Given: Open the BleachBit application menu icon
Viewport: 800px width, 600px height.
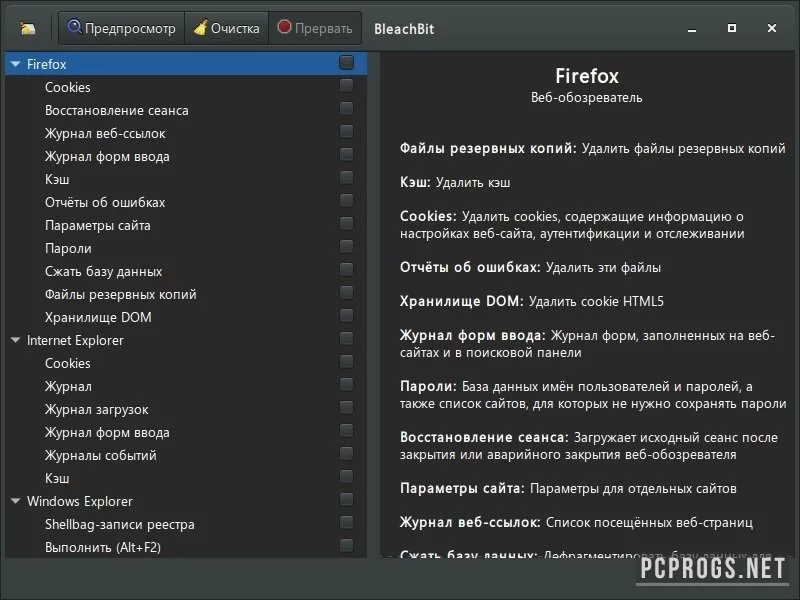Looking at the screenshot, I should point(28,28).
